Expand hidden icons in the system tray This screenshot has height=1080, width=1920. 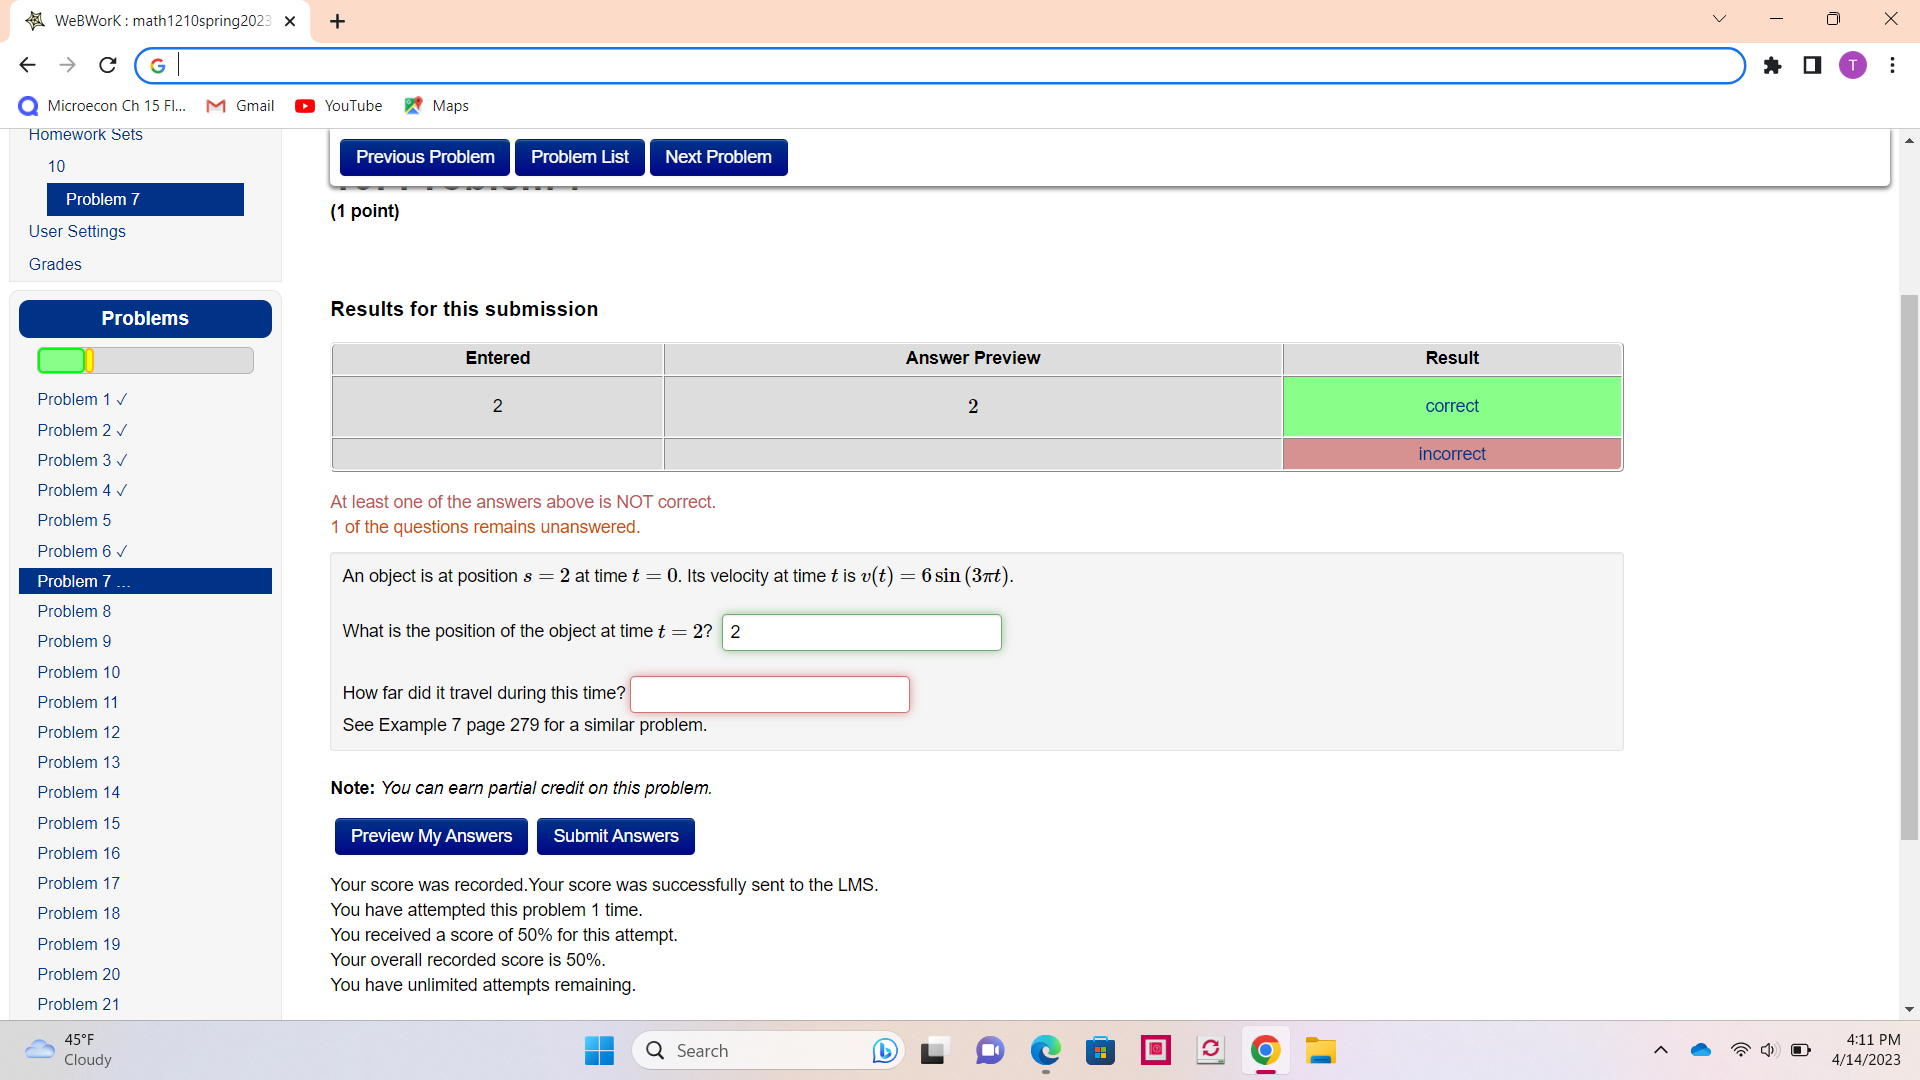1661,1050
